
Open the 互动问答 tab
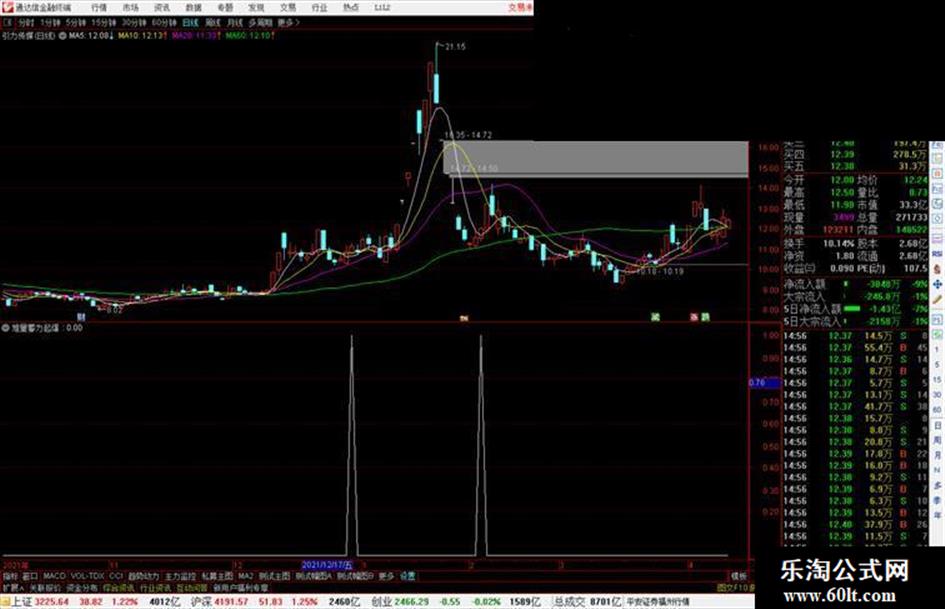point(192,587)
